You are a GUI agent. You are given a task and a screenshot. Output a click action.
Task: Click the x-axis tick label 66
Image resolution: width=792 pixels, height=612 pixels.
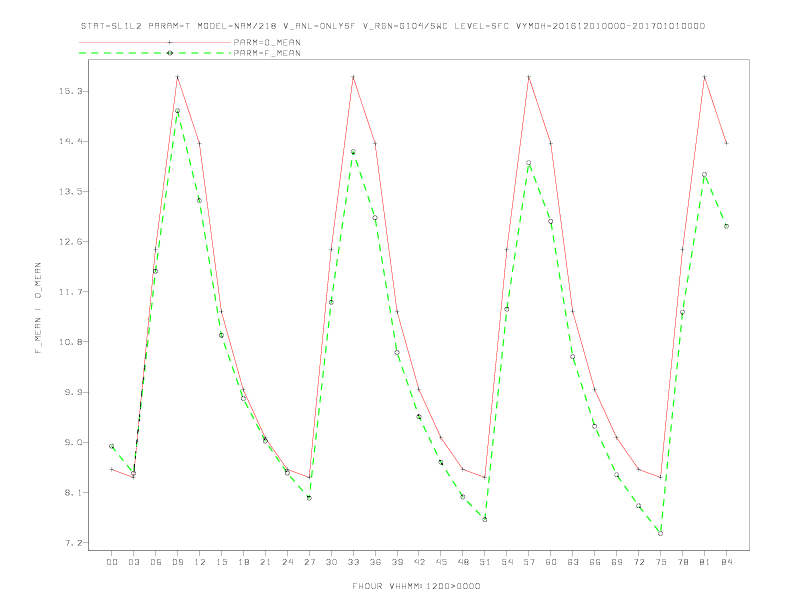pyautogui.click(x=595, y=562)
